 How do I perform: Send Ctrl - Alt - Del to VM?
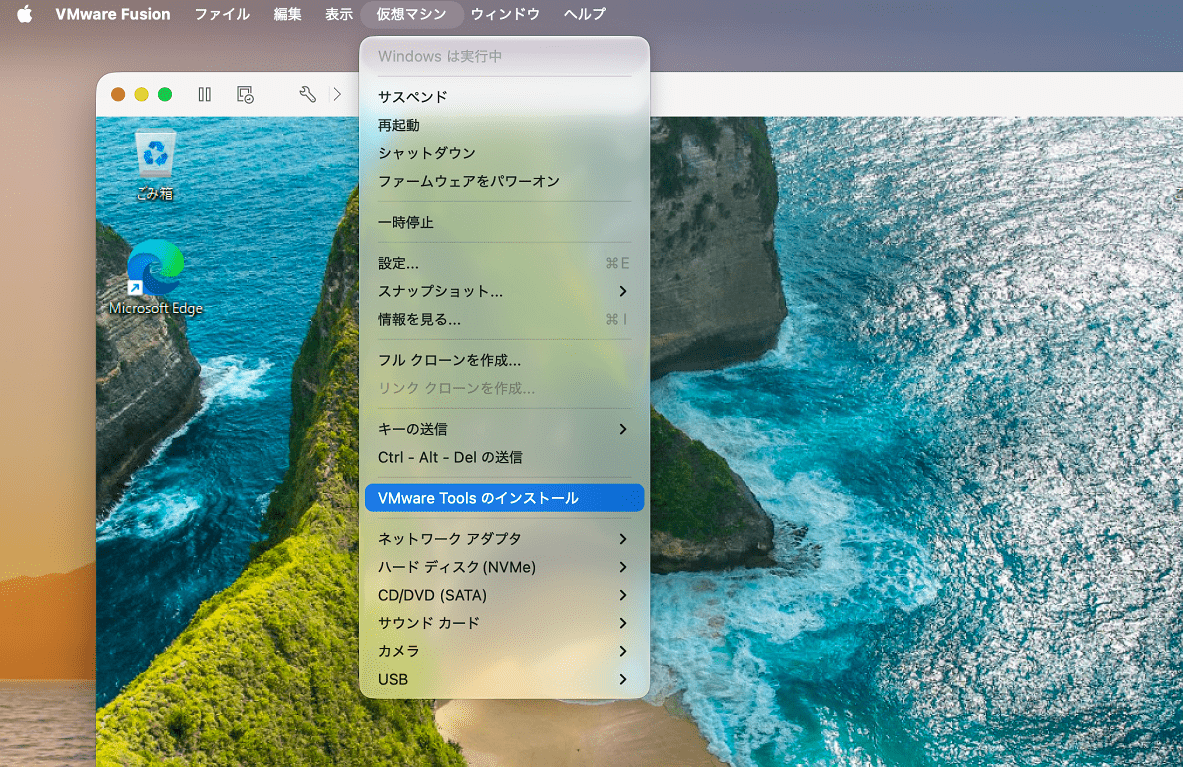504,457
